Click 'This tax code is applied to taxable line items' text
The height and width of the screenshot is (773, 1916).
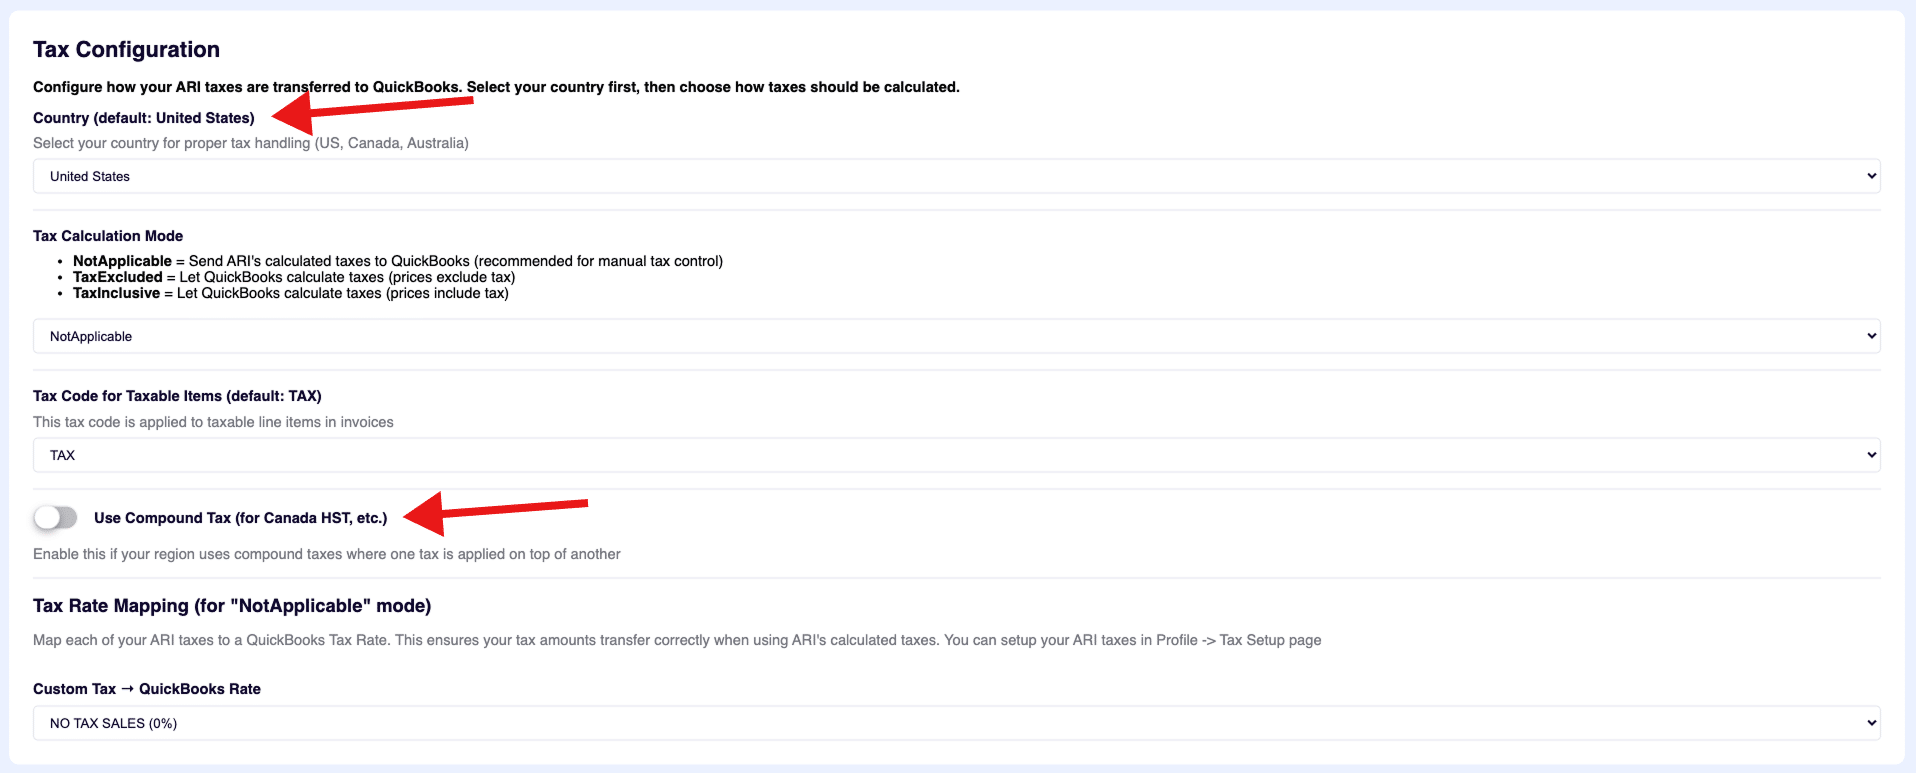[x=213, y=422]
